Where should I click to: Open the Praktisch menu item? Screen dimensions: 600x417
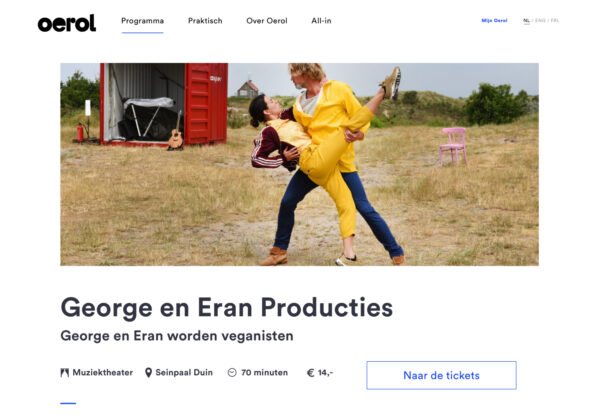pyautogui.click(x=205, y=21)
